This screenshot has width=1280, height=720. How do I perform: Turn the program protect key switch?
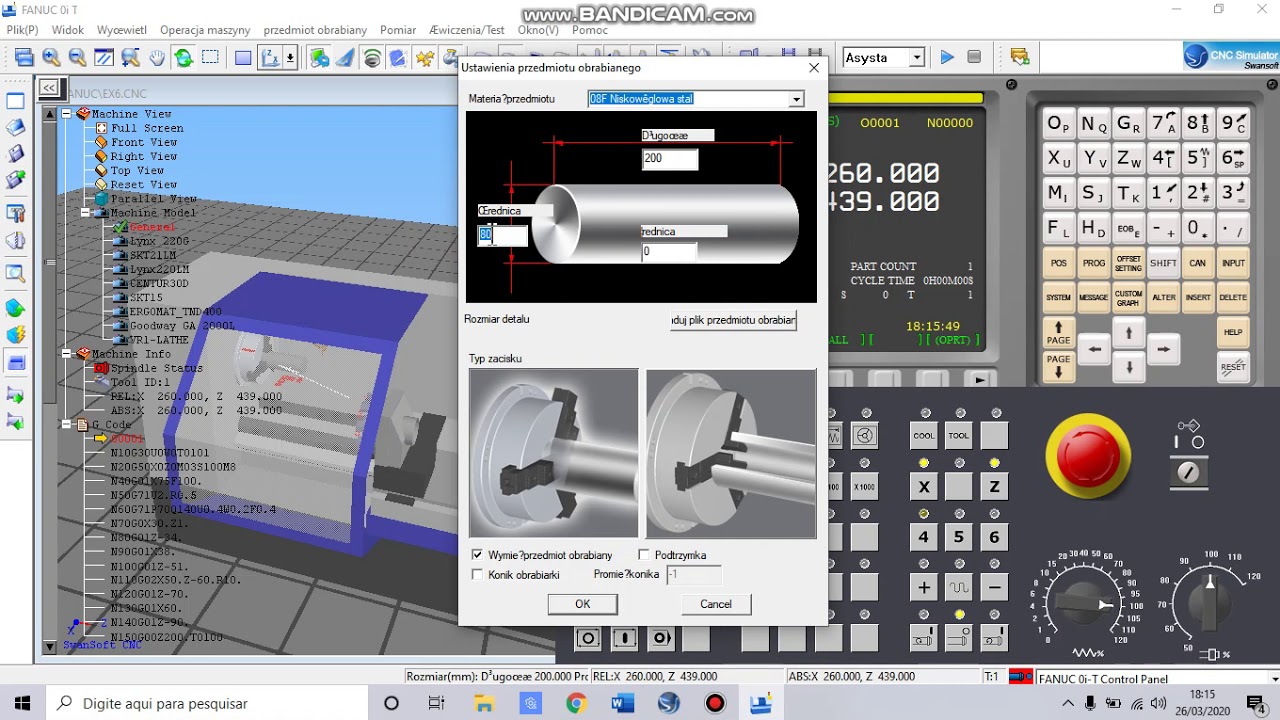1189,472
